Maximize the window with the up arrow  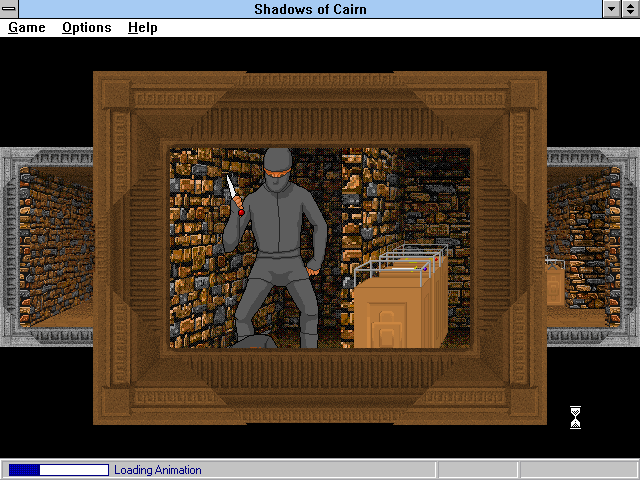coord(630,9)
